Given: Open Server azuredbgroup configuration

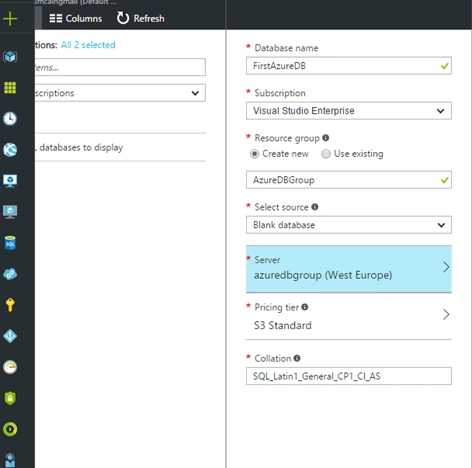Looking at the screenshot, I should [x=349, y=269].
